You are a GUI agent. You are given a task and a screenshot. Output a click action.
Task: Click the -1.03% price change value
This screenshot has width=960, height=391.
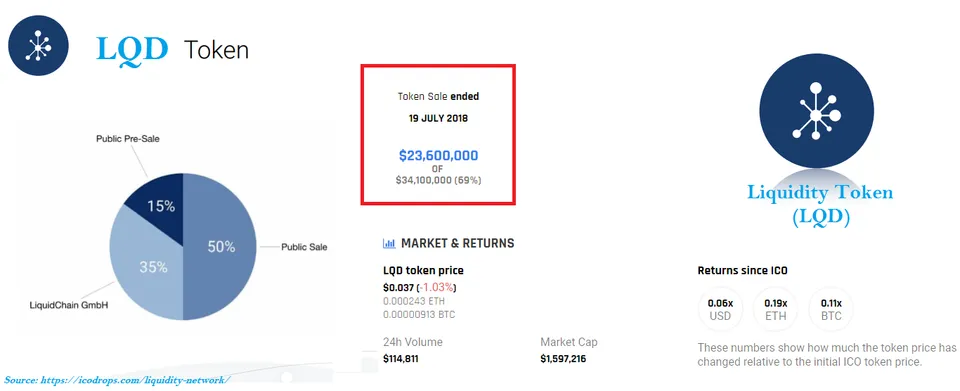(437, 288)
